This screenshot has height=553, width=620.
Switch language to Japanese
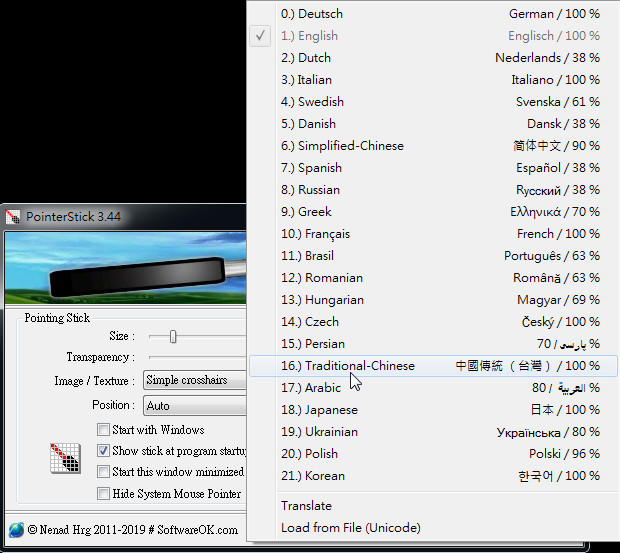(433, 410)
